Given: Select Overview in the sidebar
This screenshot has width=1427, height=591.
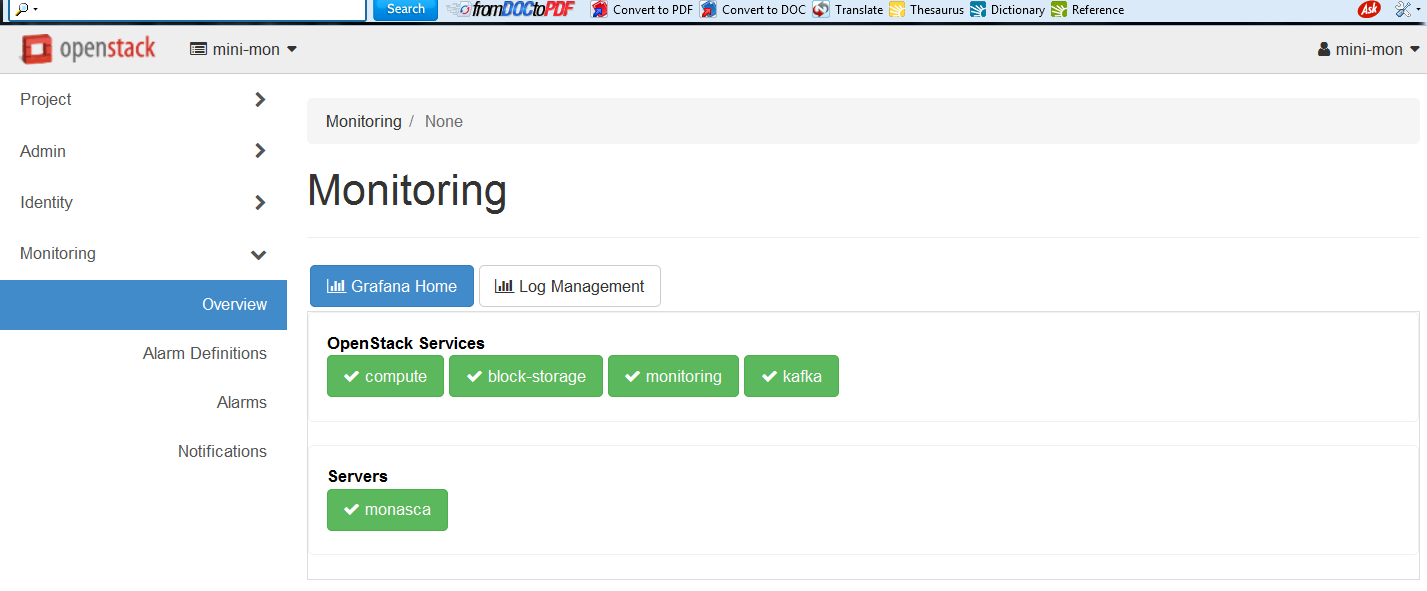Looking at the screenshot, I should pos(143,304).
